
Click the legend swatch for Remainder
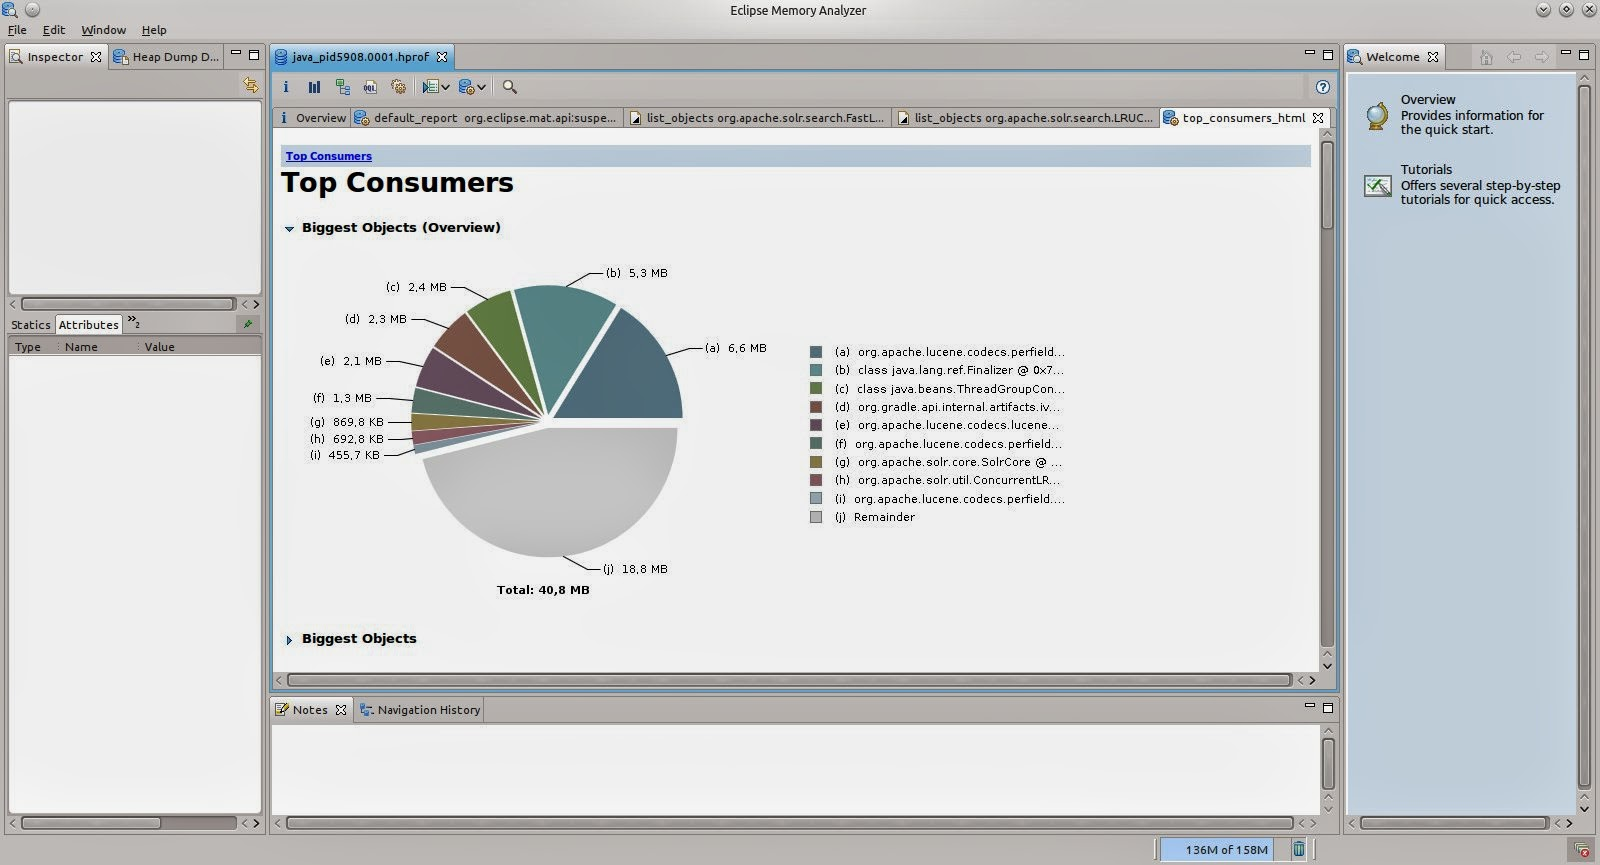816,517
